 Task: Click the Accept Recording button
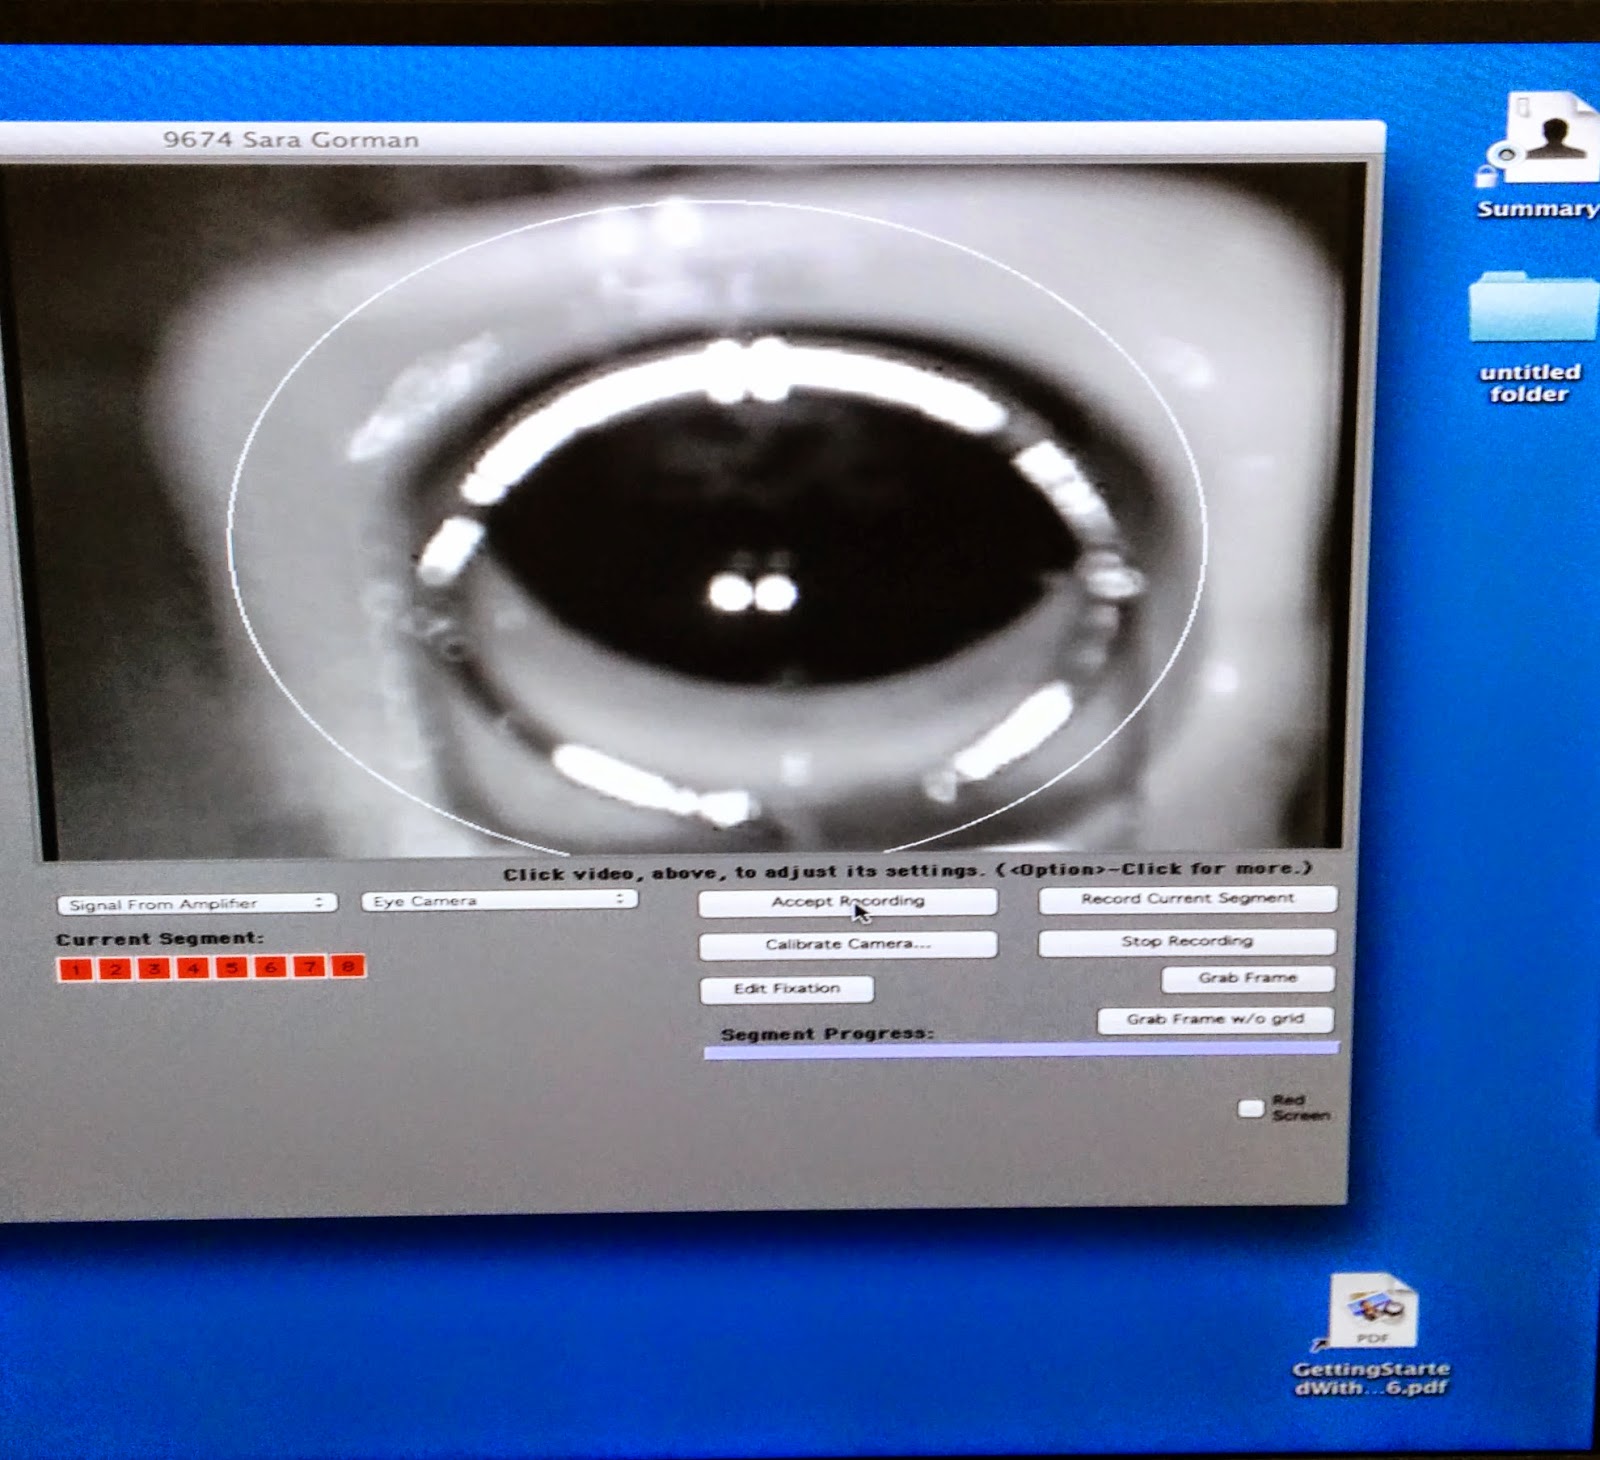(848, 901)
